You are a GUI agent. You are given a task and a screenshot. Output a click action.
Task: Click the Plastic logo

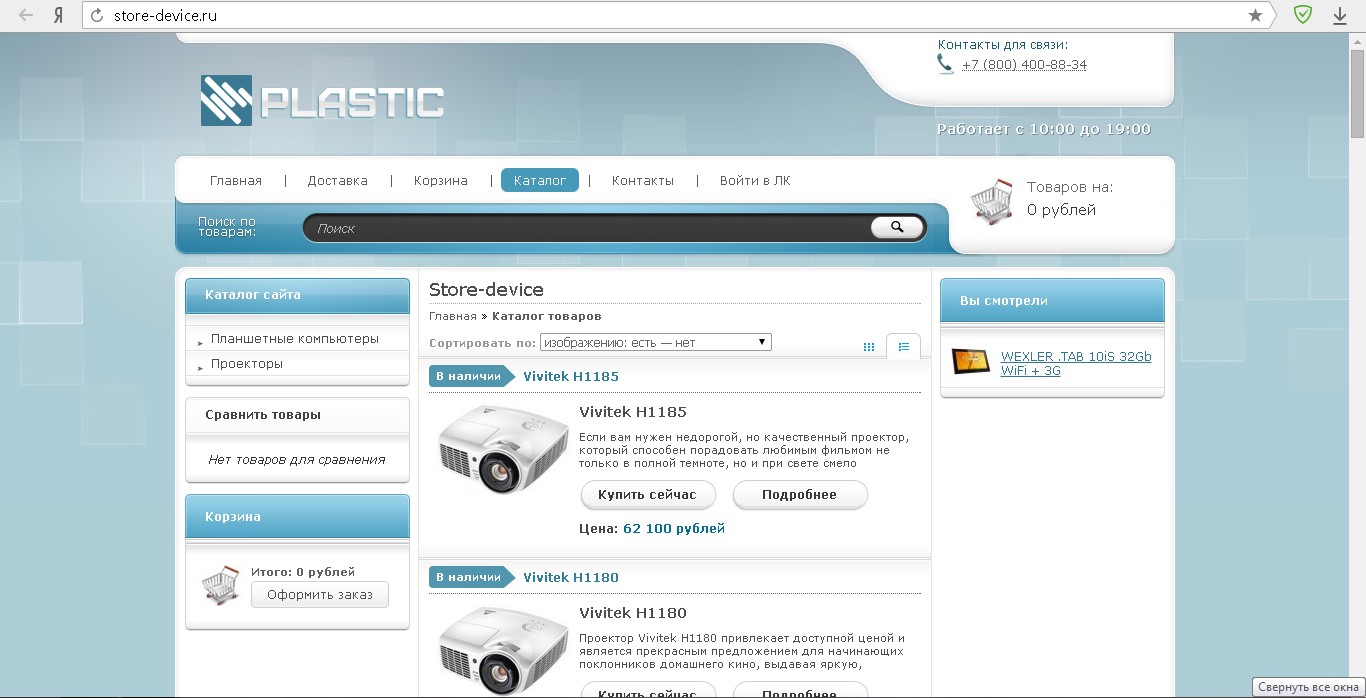coord(322,100)
